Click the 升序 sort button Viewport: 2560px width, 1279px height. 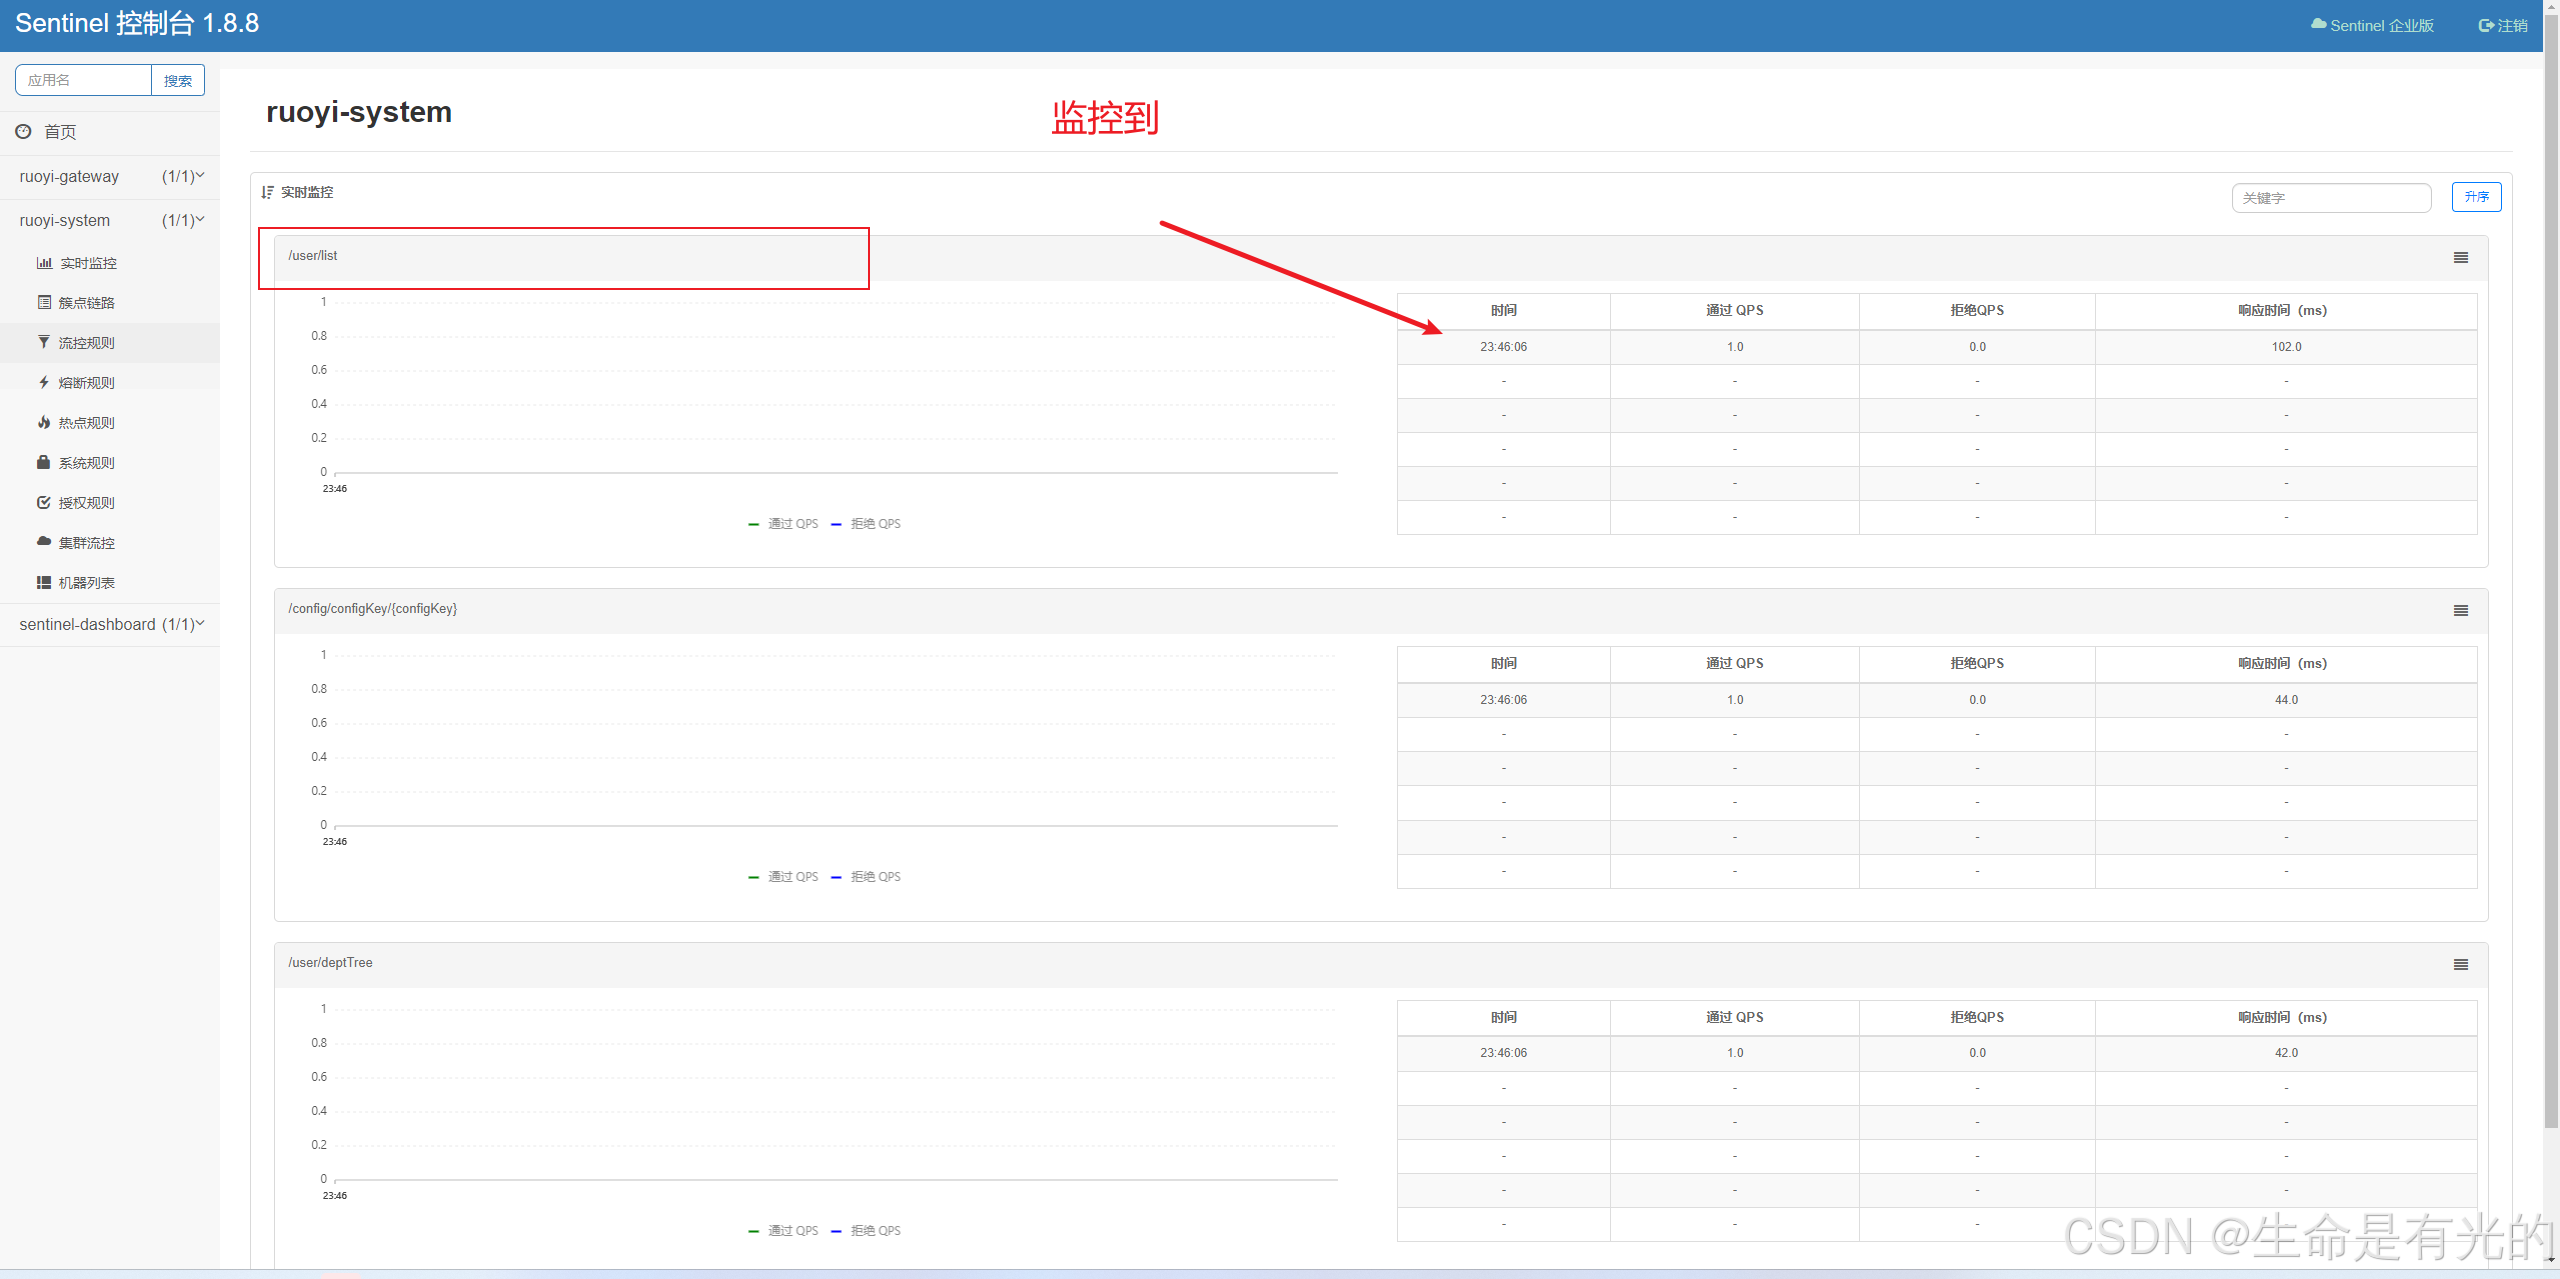point(2476,197)
